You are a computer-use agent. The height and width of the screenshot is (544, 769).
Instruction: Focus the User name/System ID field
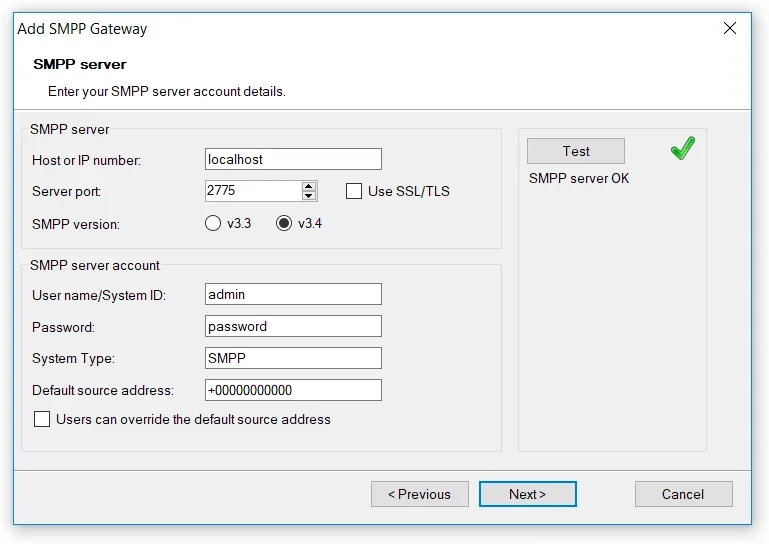click(x=293, y=294)
